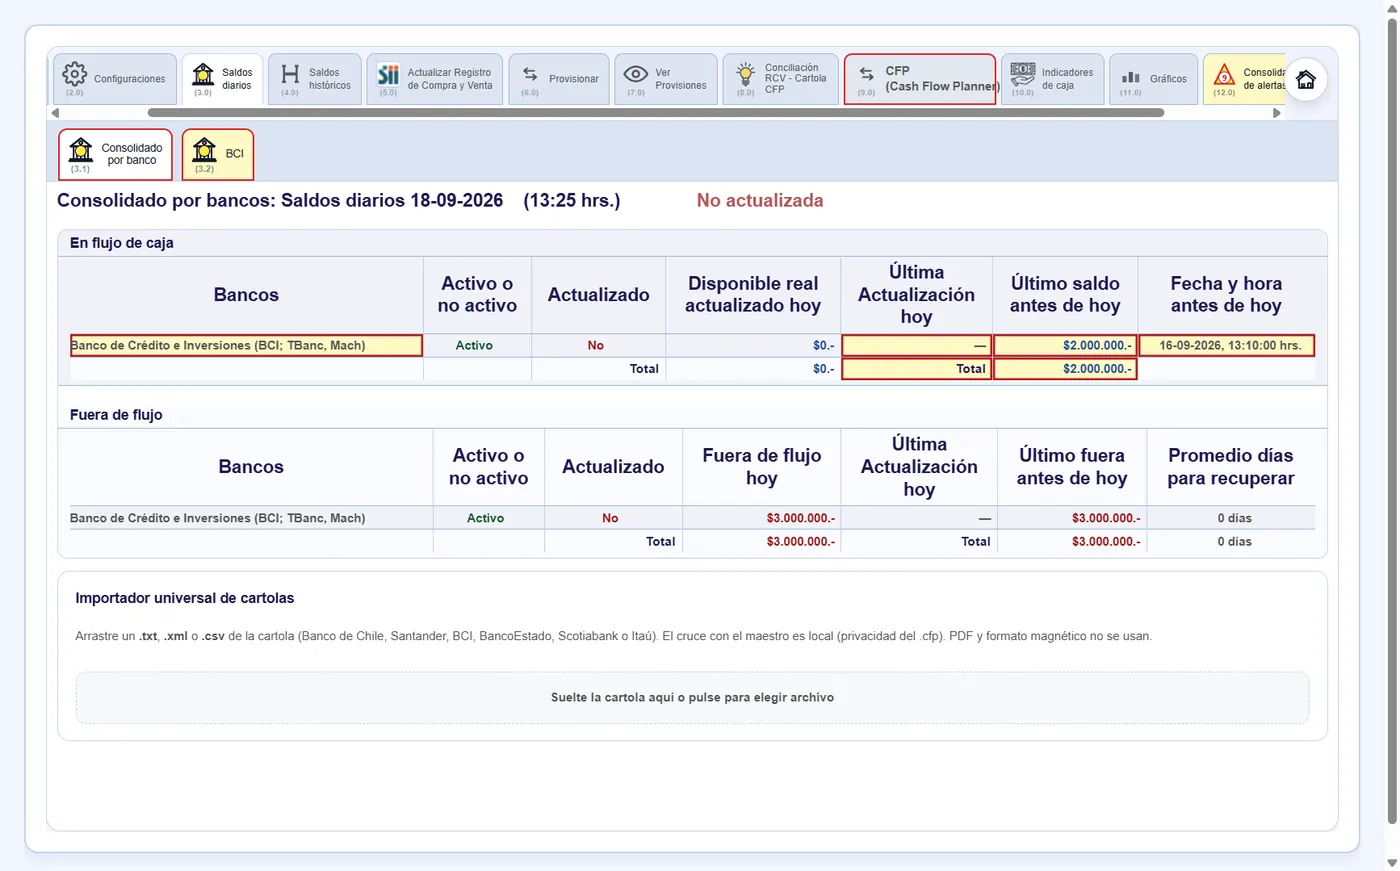Click 'Importador universal de cartolas' heading

tap(185, 598)
